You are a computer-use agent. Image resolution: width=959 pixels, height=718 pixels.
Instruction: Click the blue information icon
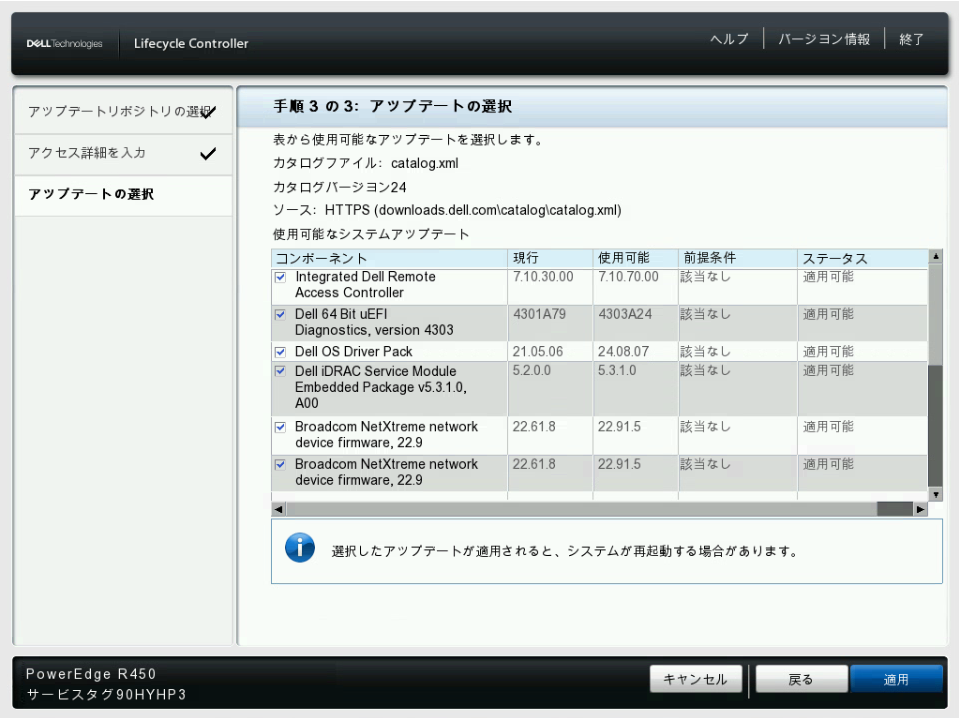(299, 550)
